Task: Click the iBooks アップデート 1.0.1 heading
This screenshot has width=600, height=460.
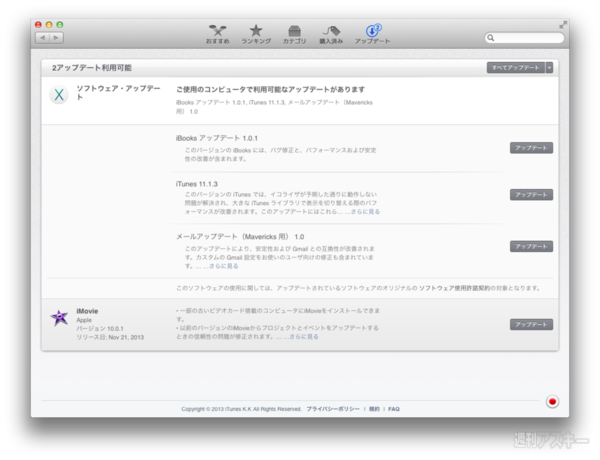Action: pos(217,138)
